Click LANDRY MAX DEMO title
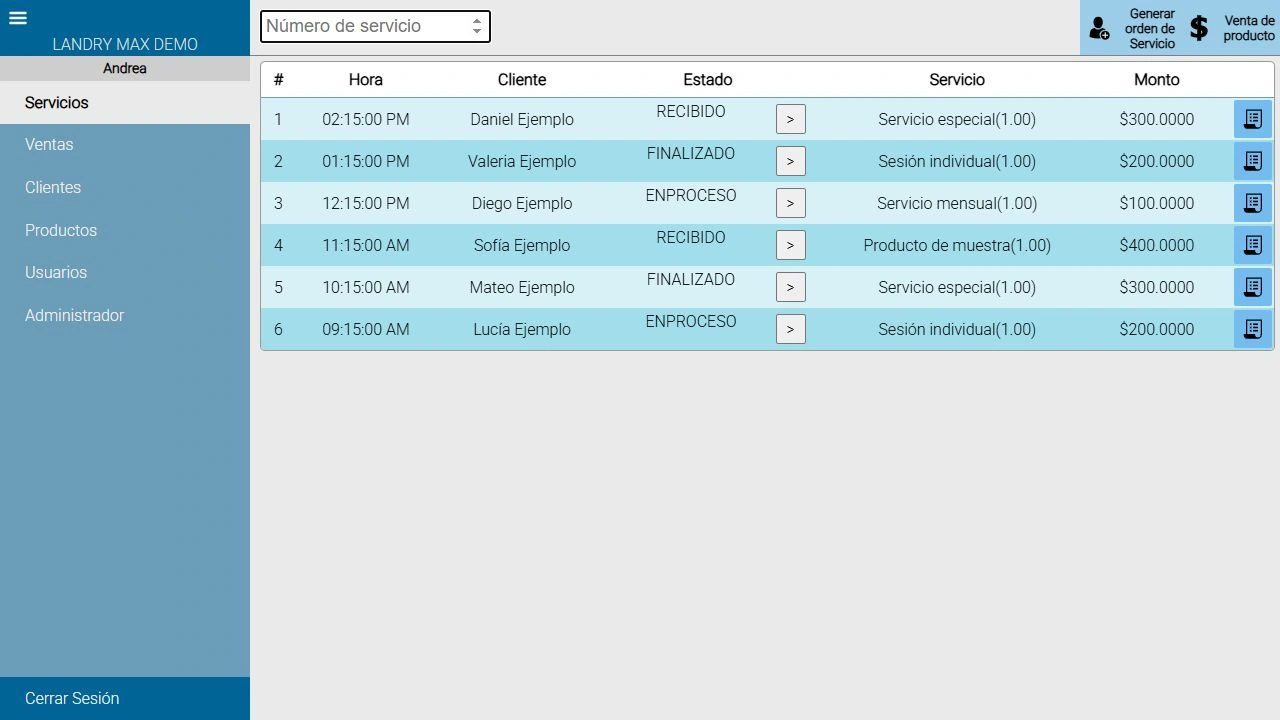The height and width of the screenshot is (720, 1280). (125, 44)
